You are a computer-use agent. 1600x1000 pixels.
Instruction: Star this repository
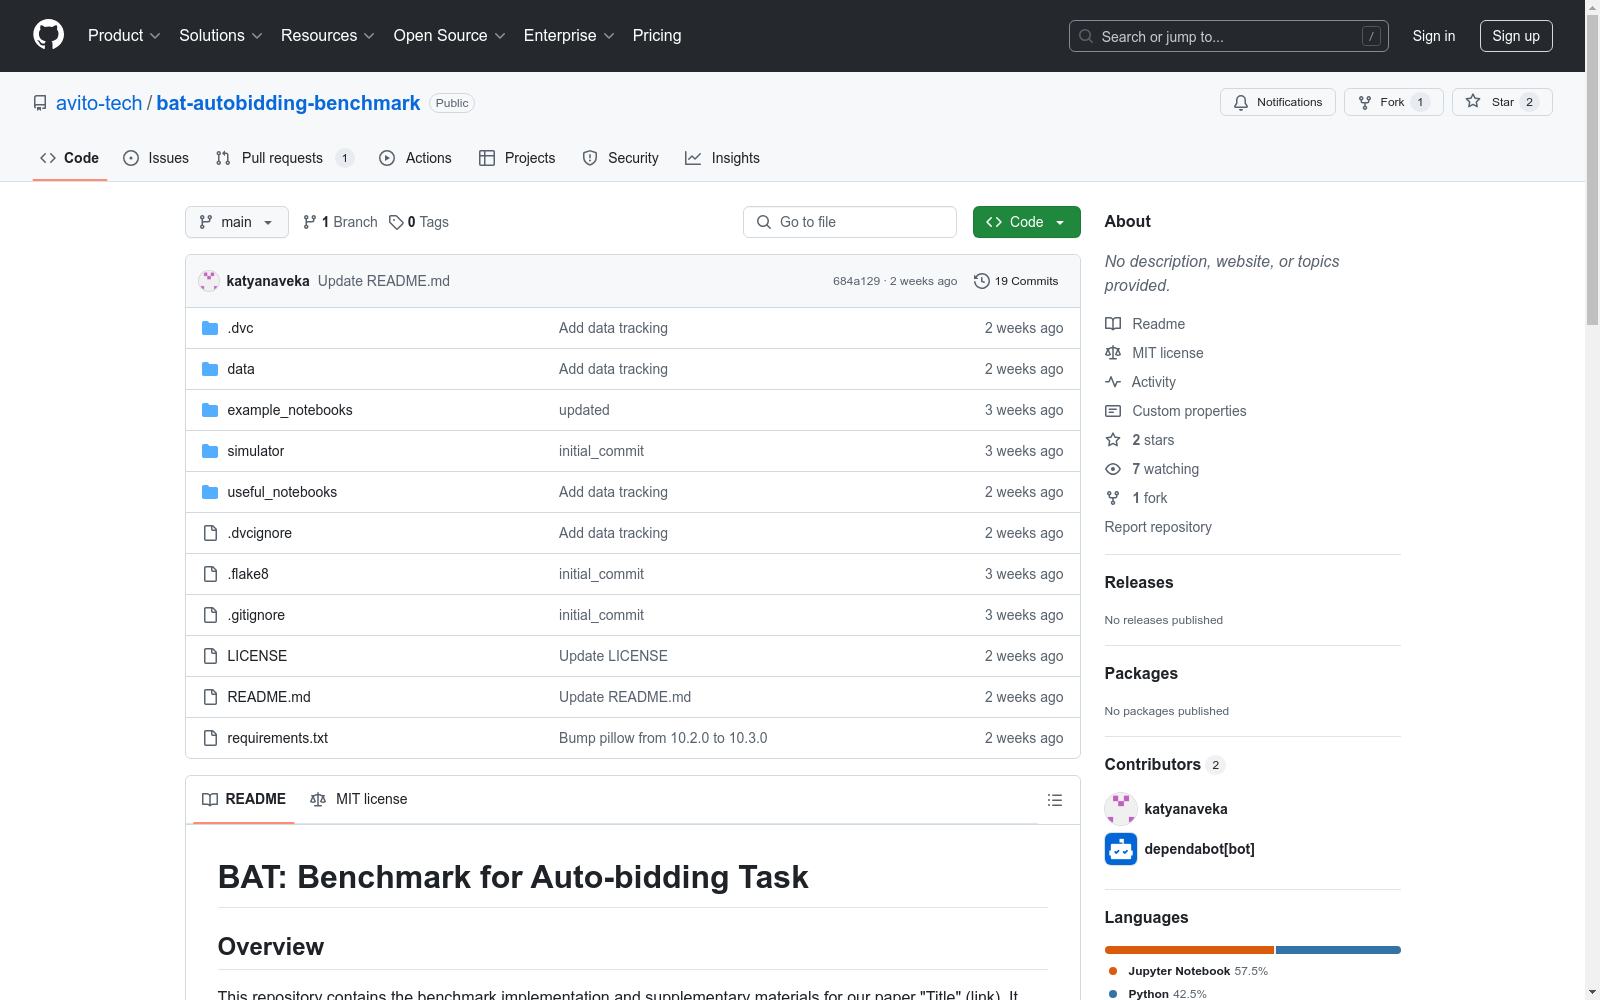(1502, 102)
